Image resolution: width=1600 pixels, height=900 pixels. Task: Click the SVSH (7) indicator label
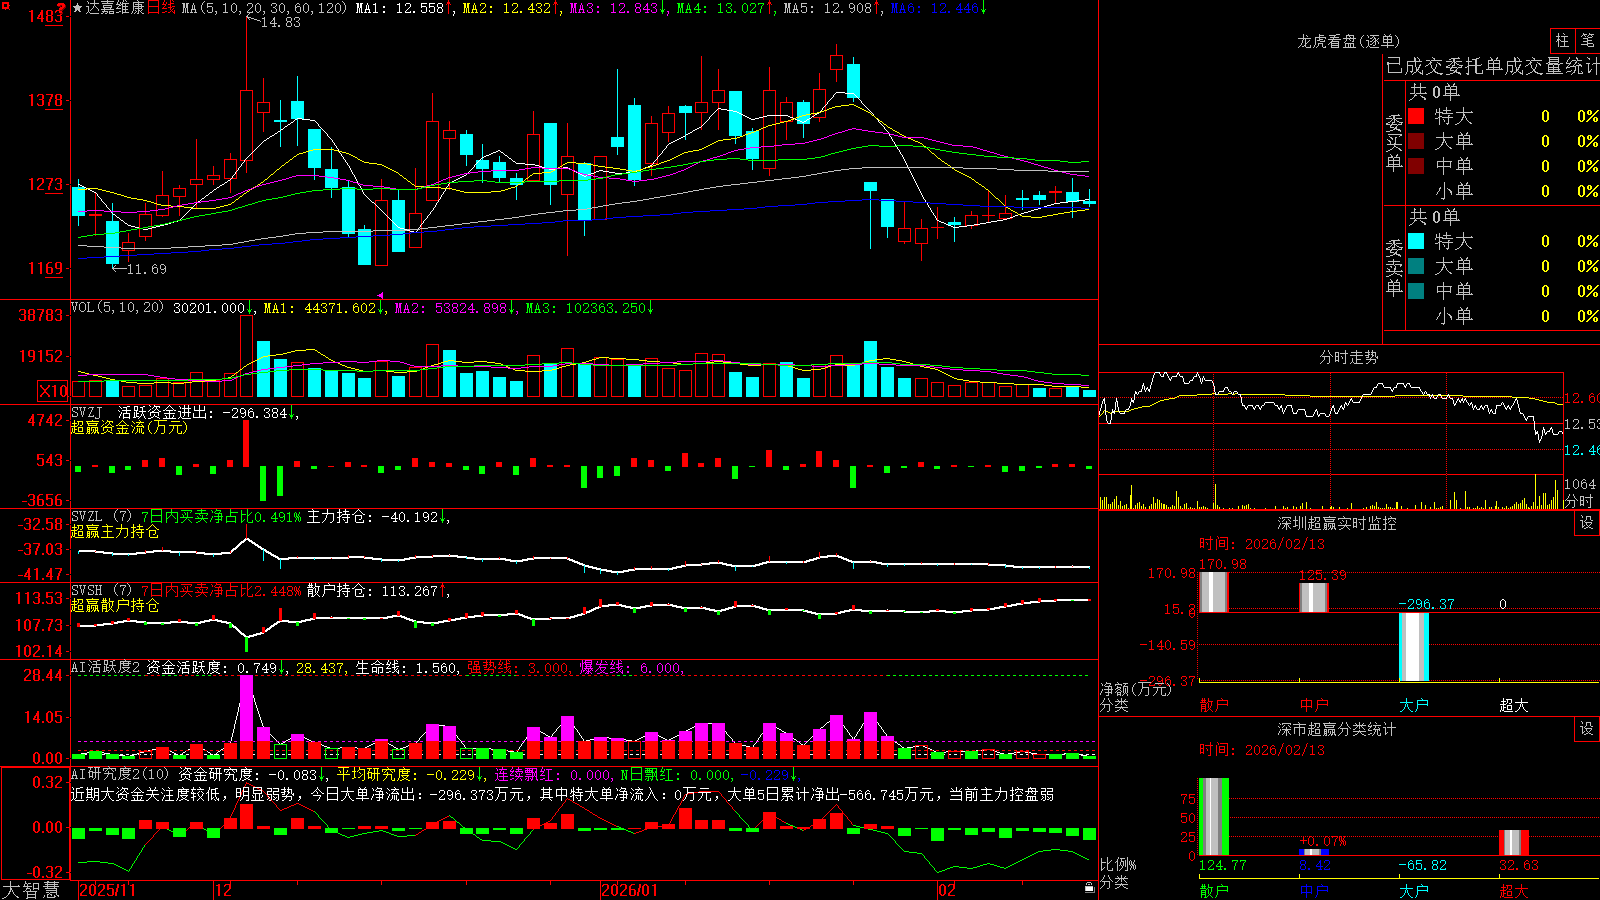click(101, 591)
